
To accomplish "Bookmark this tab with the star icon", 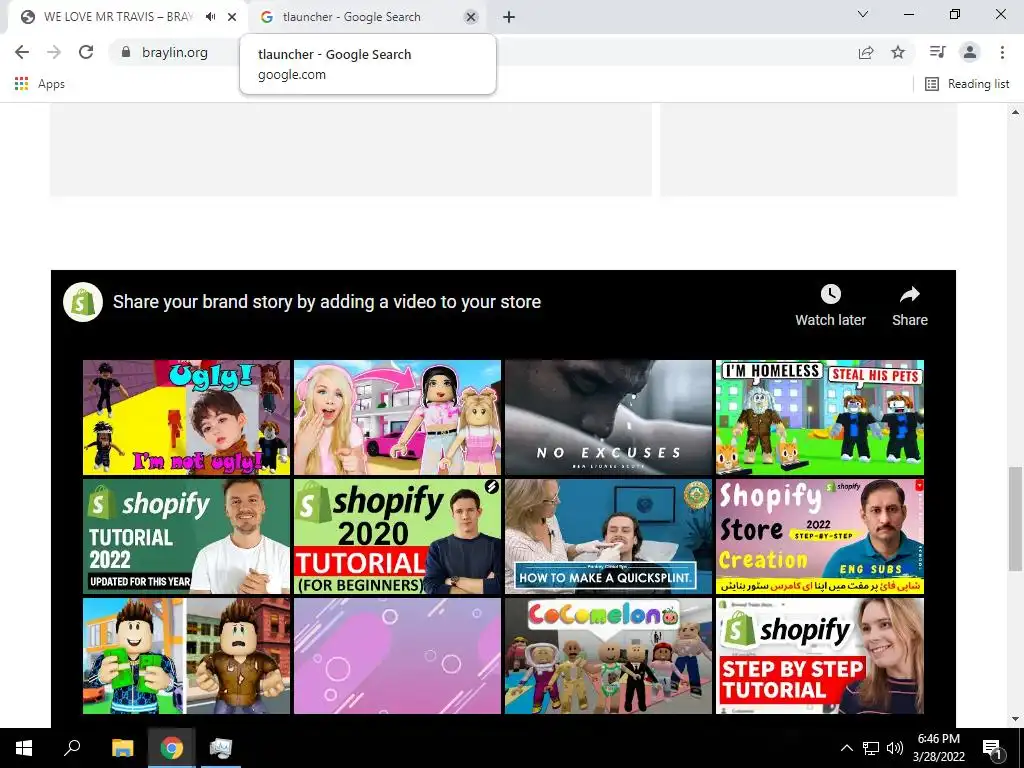I will point(898,52).
